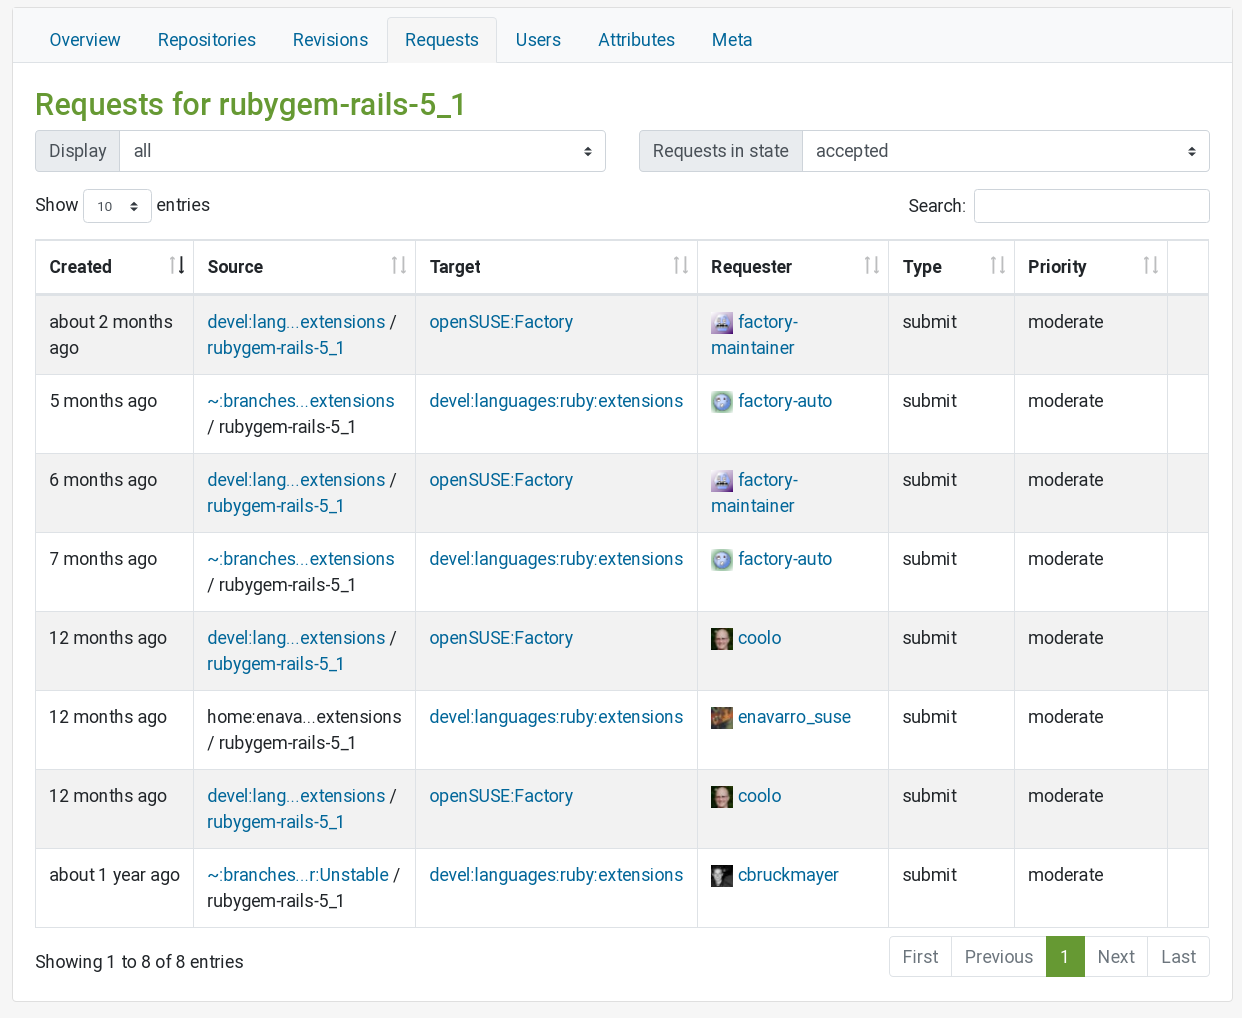This screenshot has width=1242, height=1018.
Task: Open the Display filter dropdown
Action: tap(363, 150)
